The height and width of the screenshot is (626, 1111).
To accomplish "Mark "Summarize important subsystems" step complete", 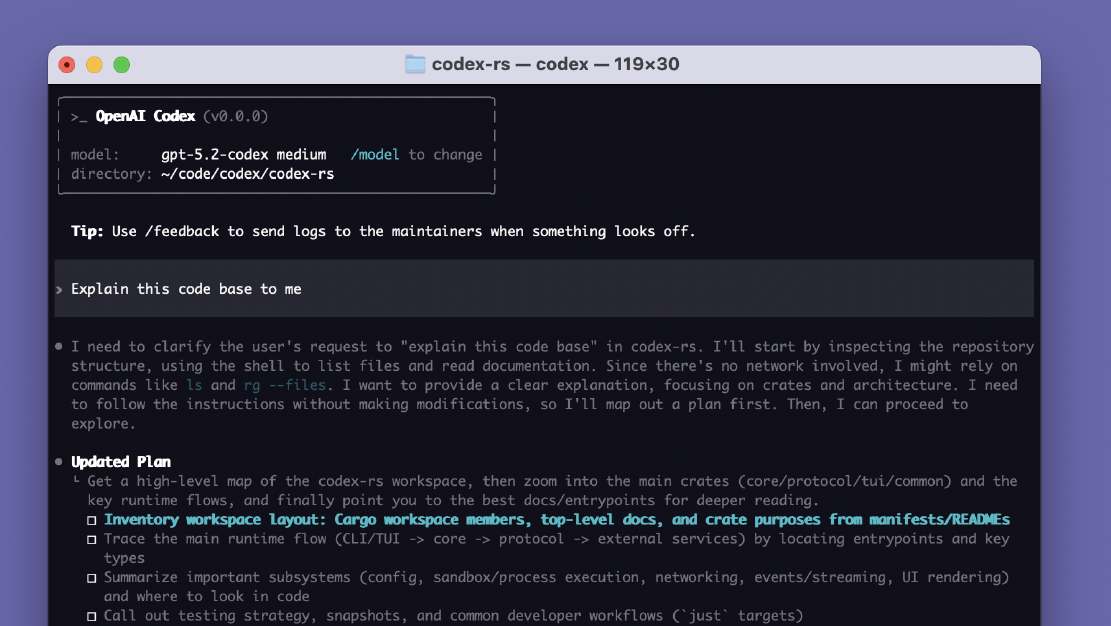I will tap(92, 577).
